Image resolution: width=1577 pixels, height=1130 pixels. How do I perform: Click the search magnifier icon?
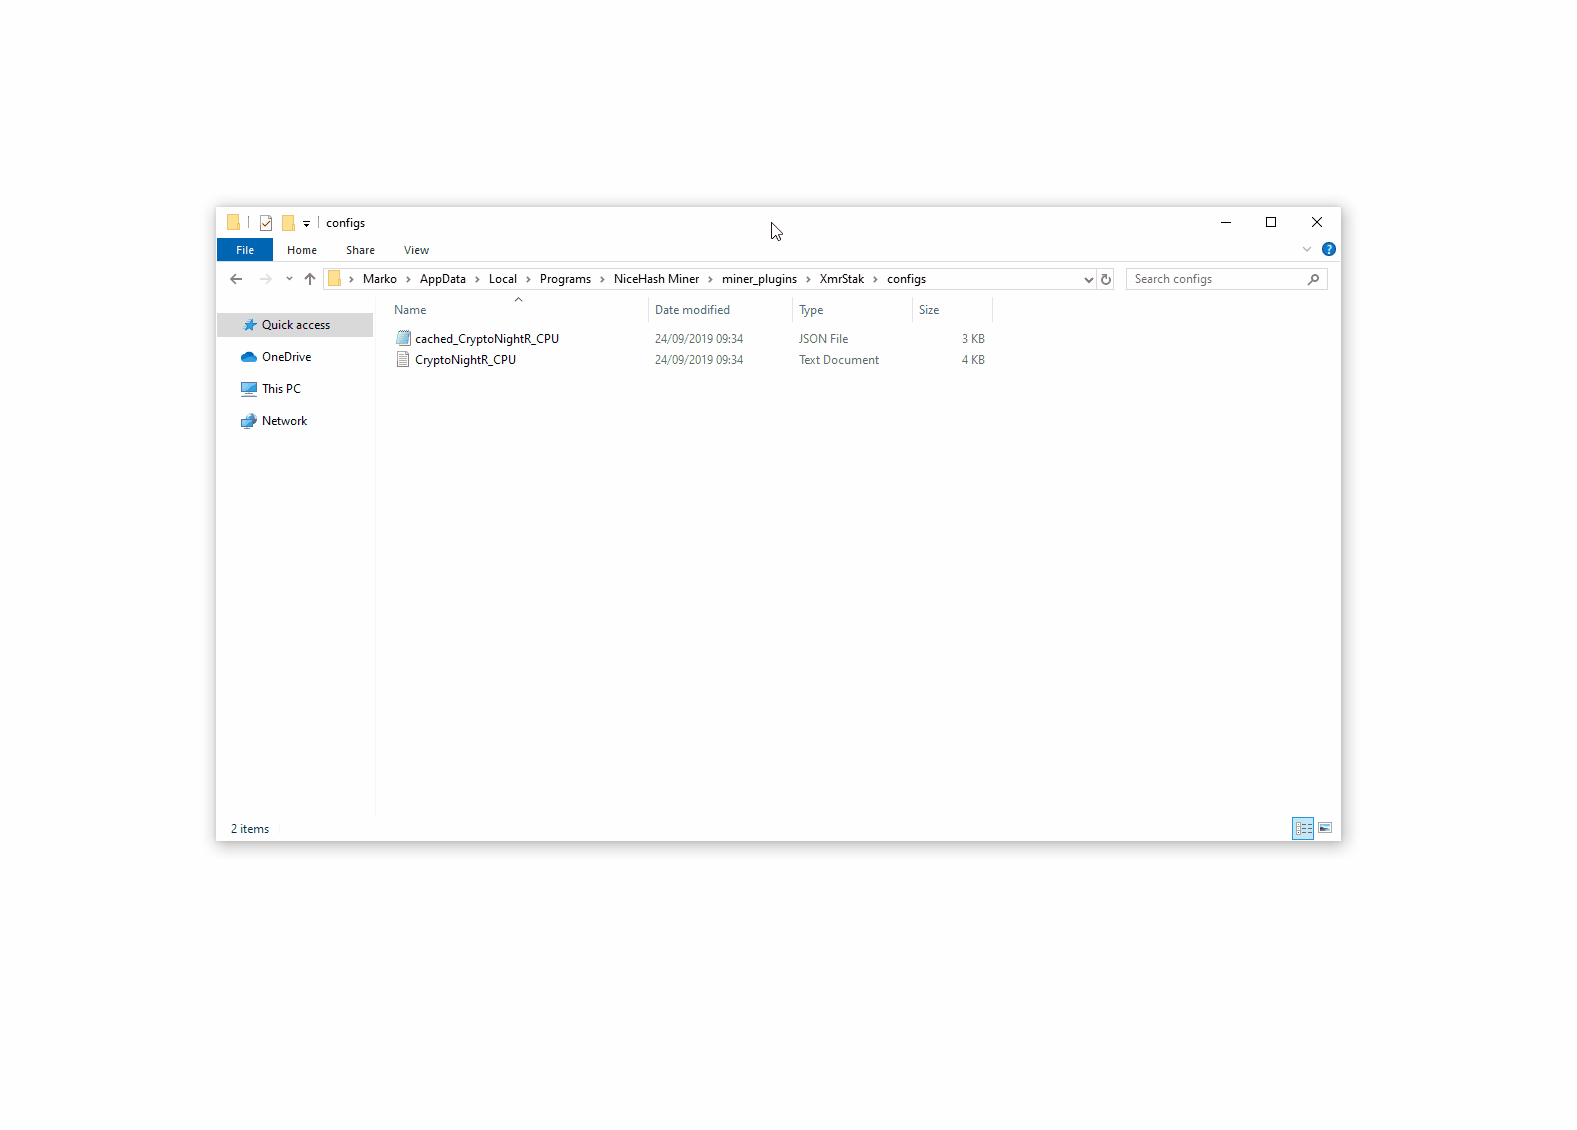coord(1313,279)
